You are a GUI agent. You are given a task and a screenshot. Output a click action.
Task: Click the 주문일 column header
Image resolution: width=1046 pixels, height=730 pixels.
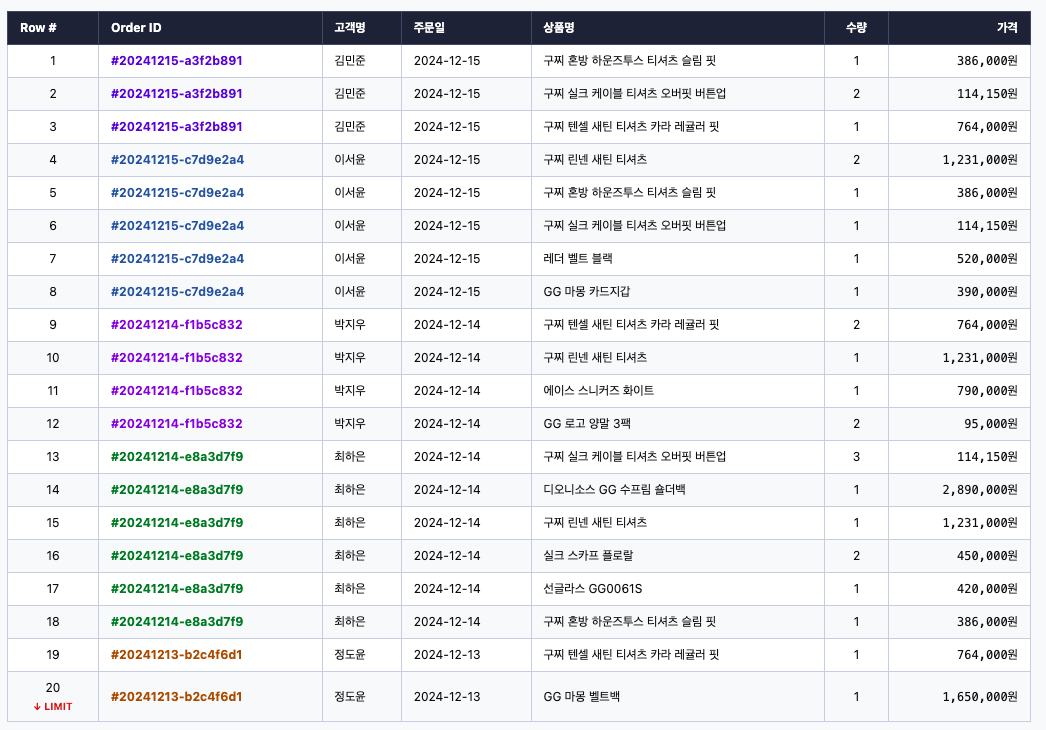coord(466,28)
